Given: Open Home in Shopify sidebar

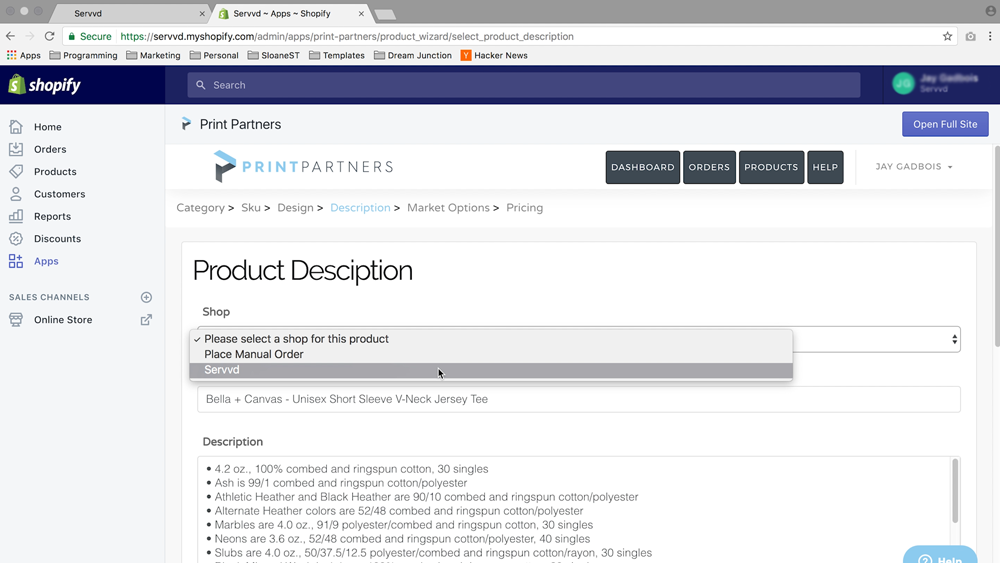Looking at the screenshot, I should 47,127.
